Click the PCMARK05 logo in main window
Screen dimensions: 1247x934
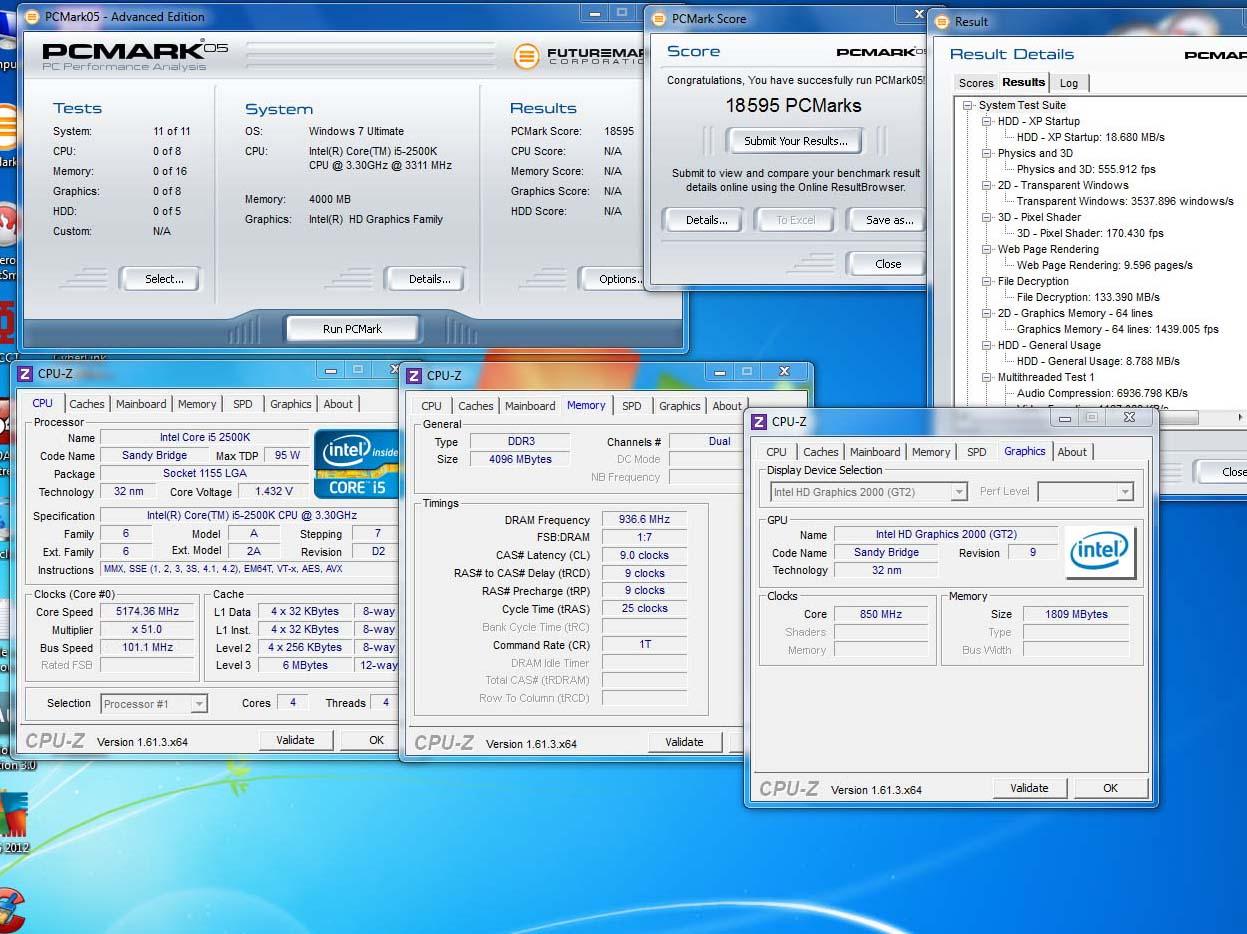pos(134,55)
